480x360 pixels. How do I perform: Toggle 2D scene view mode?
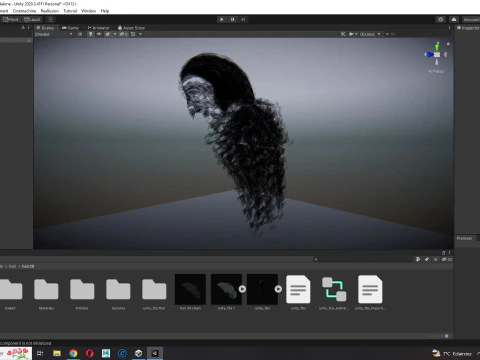(80, 34)
